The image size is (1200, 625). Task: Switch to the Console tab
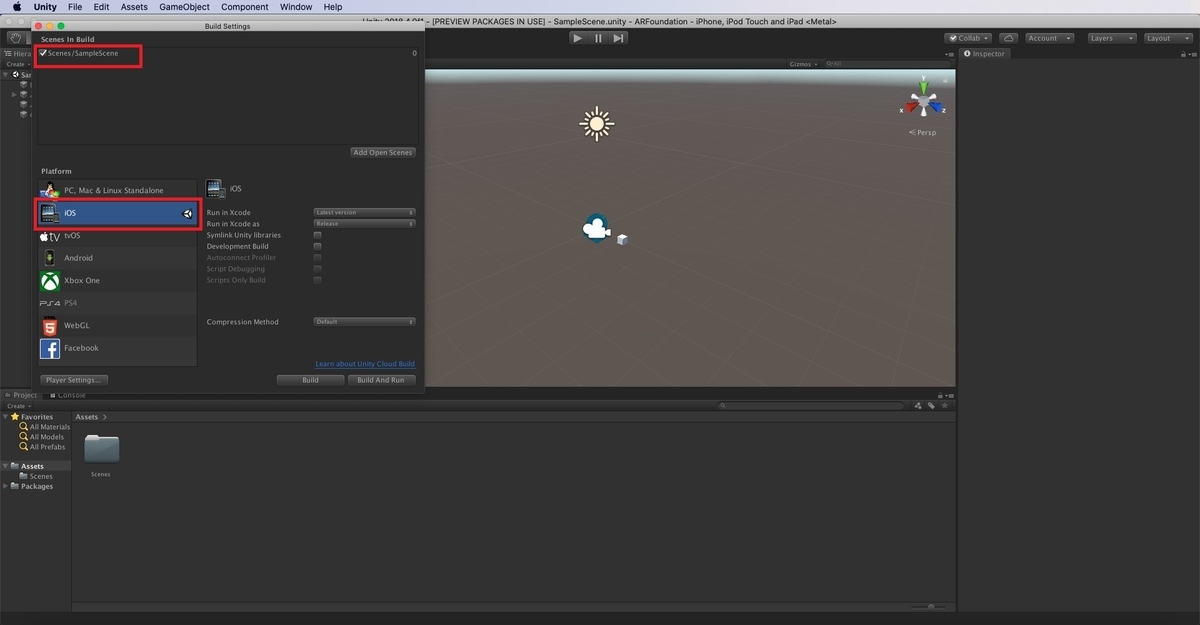tap(69, 395)
